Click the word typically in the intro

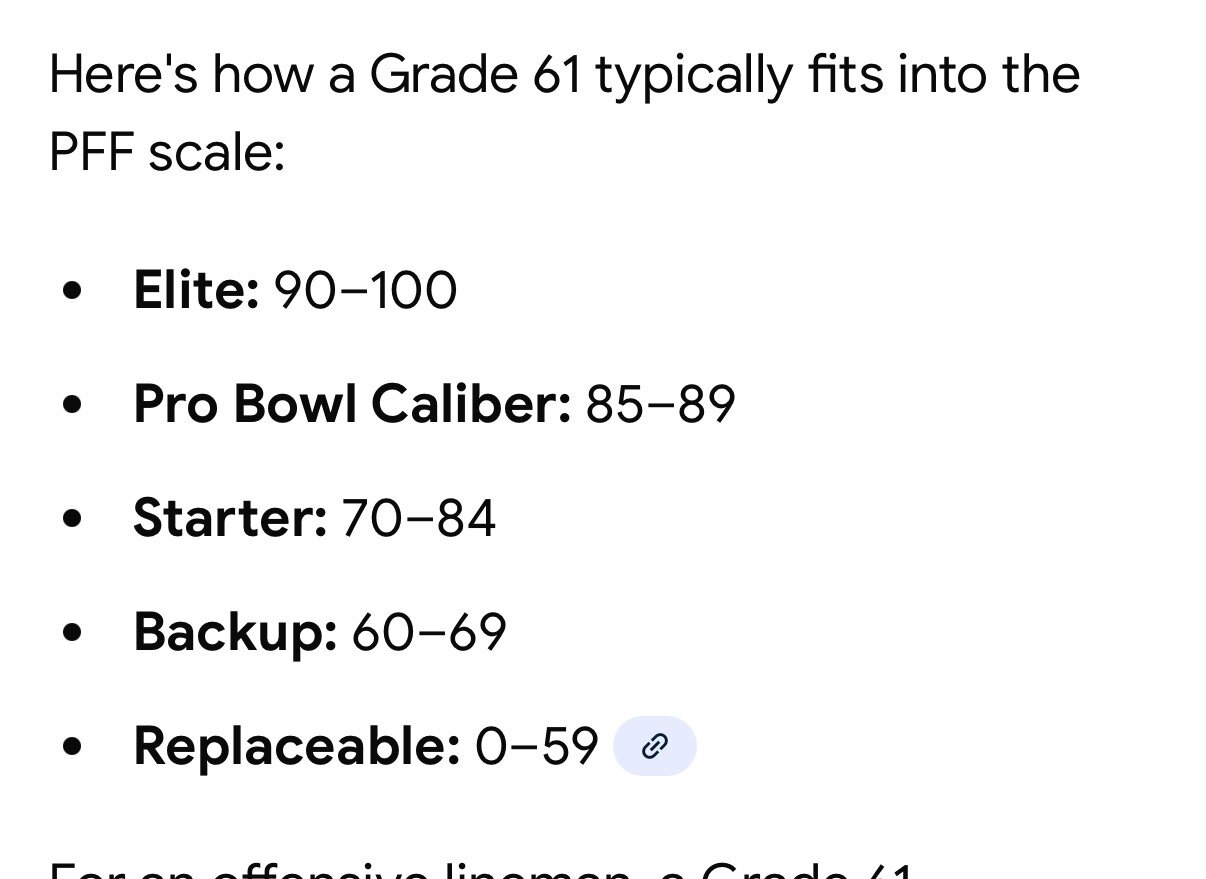tap(692, 76)
